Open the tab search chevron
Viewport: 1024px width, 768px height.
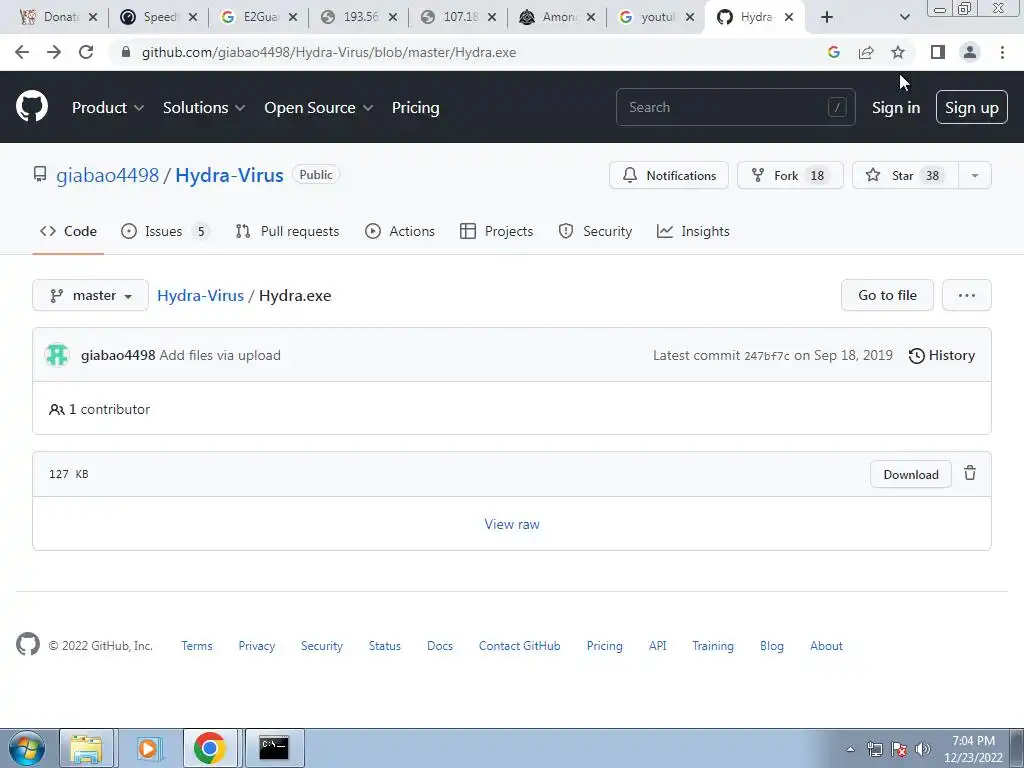pos(904,17)
